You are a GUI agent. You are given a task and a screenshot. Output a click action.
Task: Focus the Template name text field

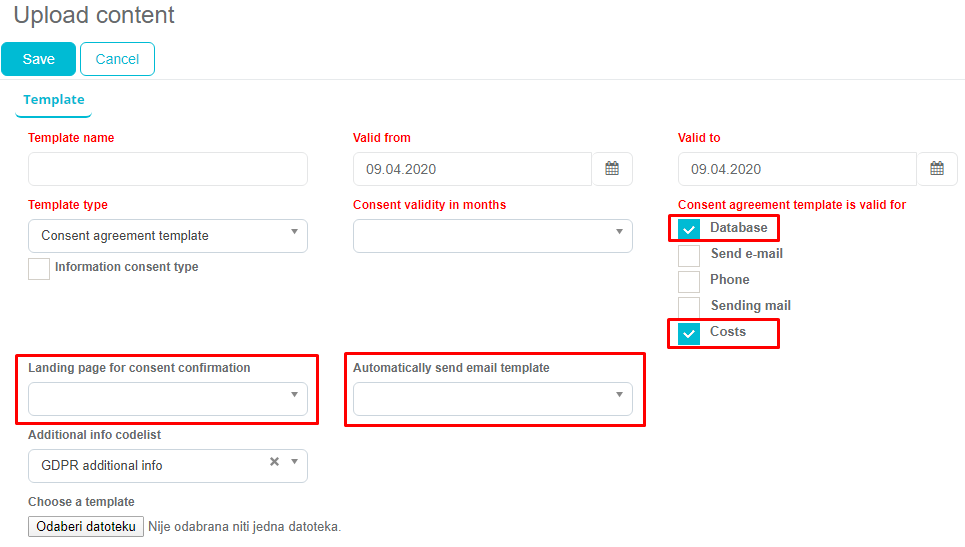point(168,169)
